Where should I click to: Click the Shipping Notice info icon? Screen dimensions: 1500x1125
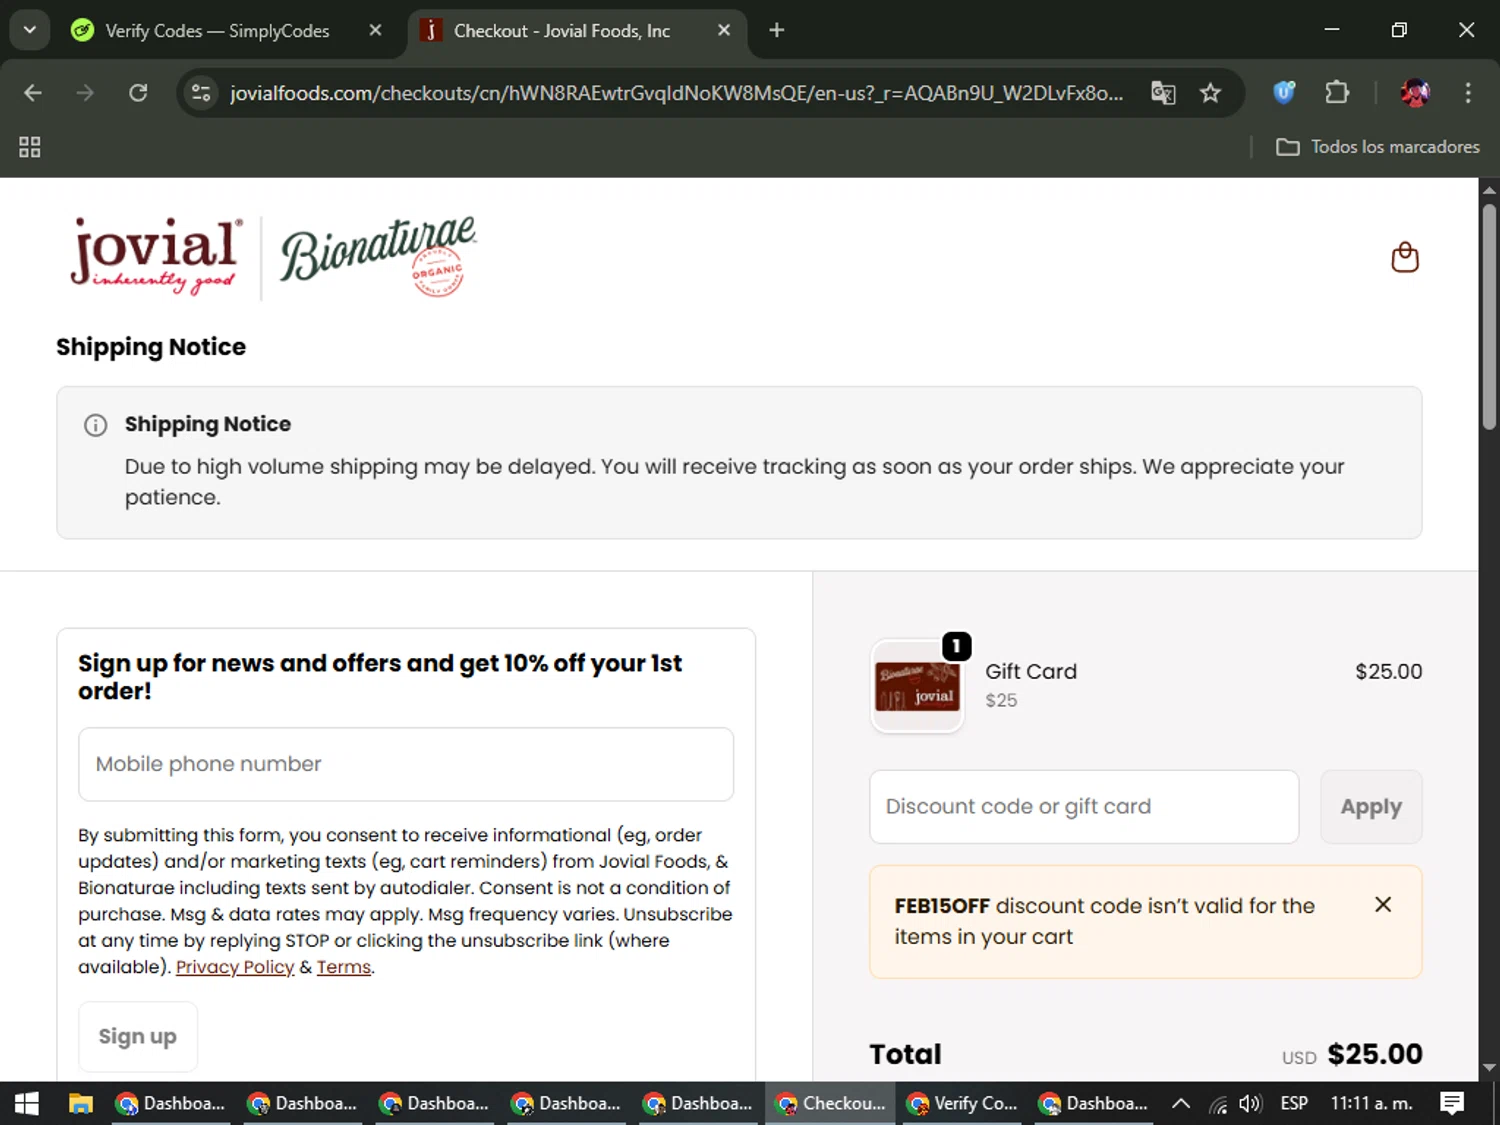point(95,426)
